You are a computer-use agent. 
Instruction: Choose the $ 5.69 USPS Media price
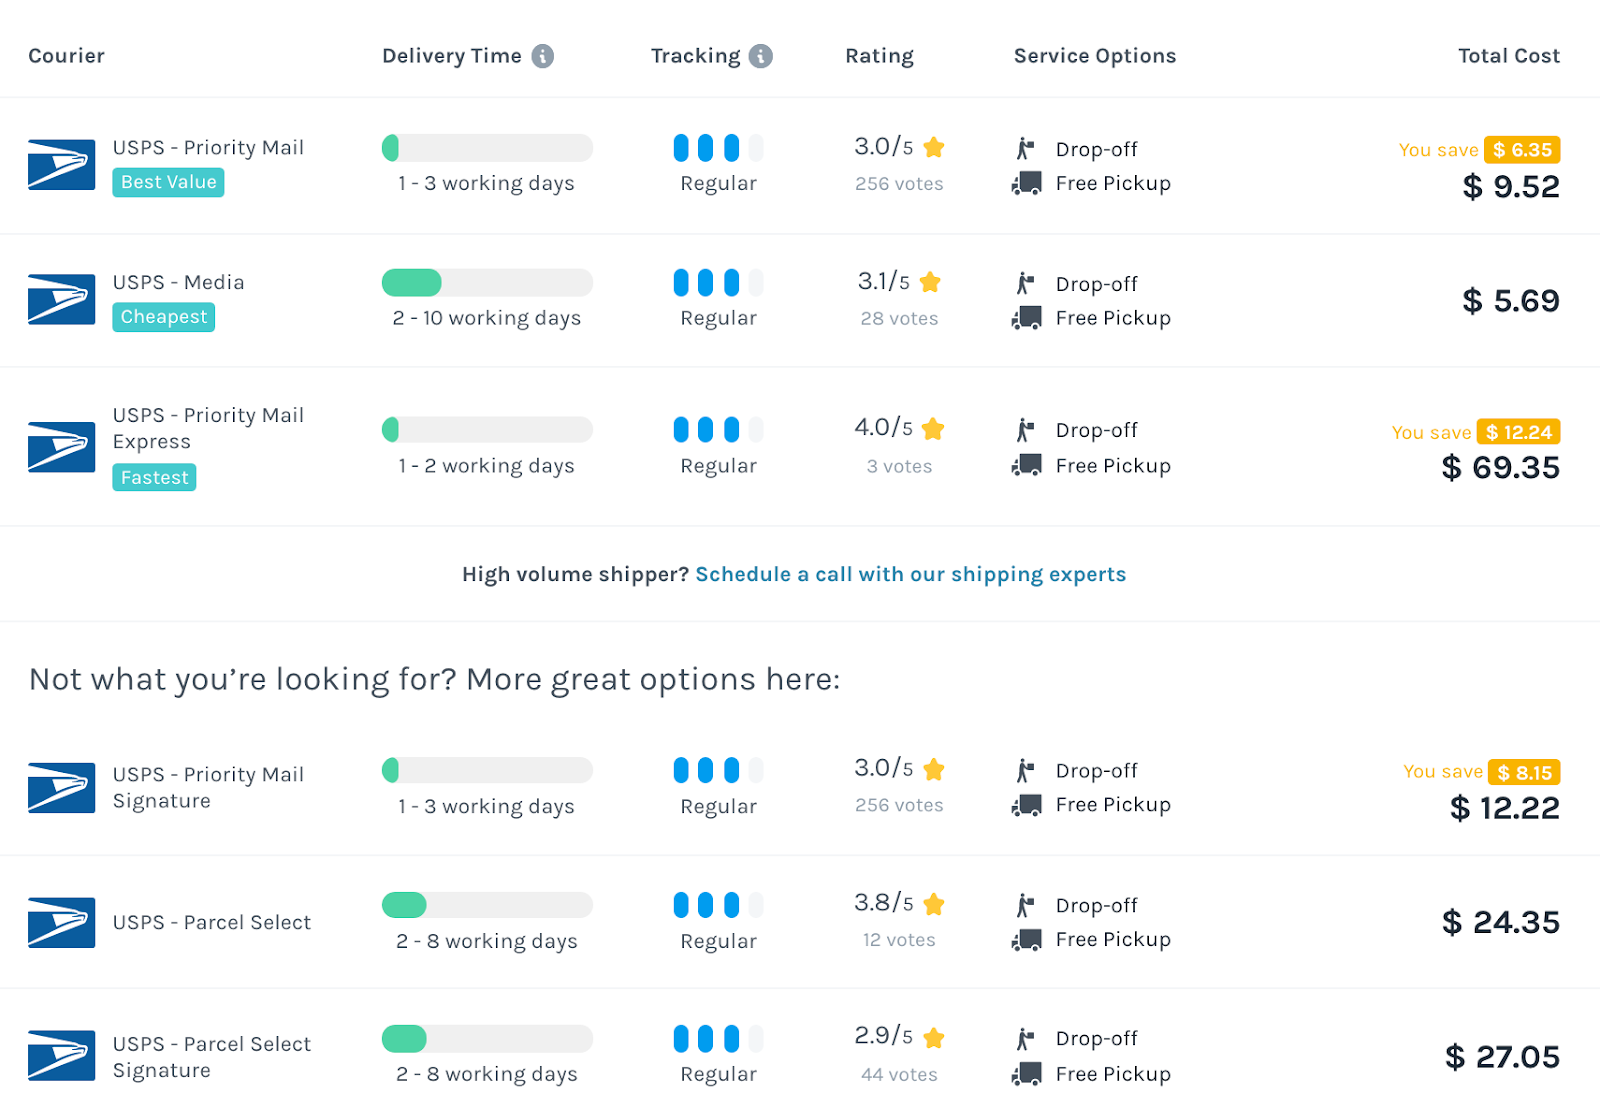[1510, 301]
